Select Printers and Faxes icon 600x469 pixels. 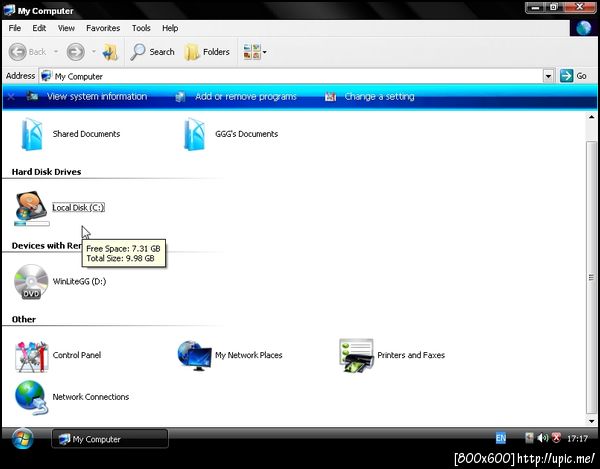point(356,355)
